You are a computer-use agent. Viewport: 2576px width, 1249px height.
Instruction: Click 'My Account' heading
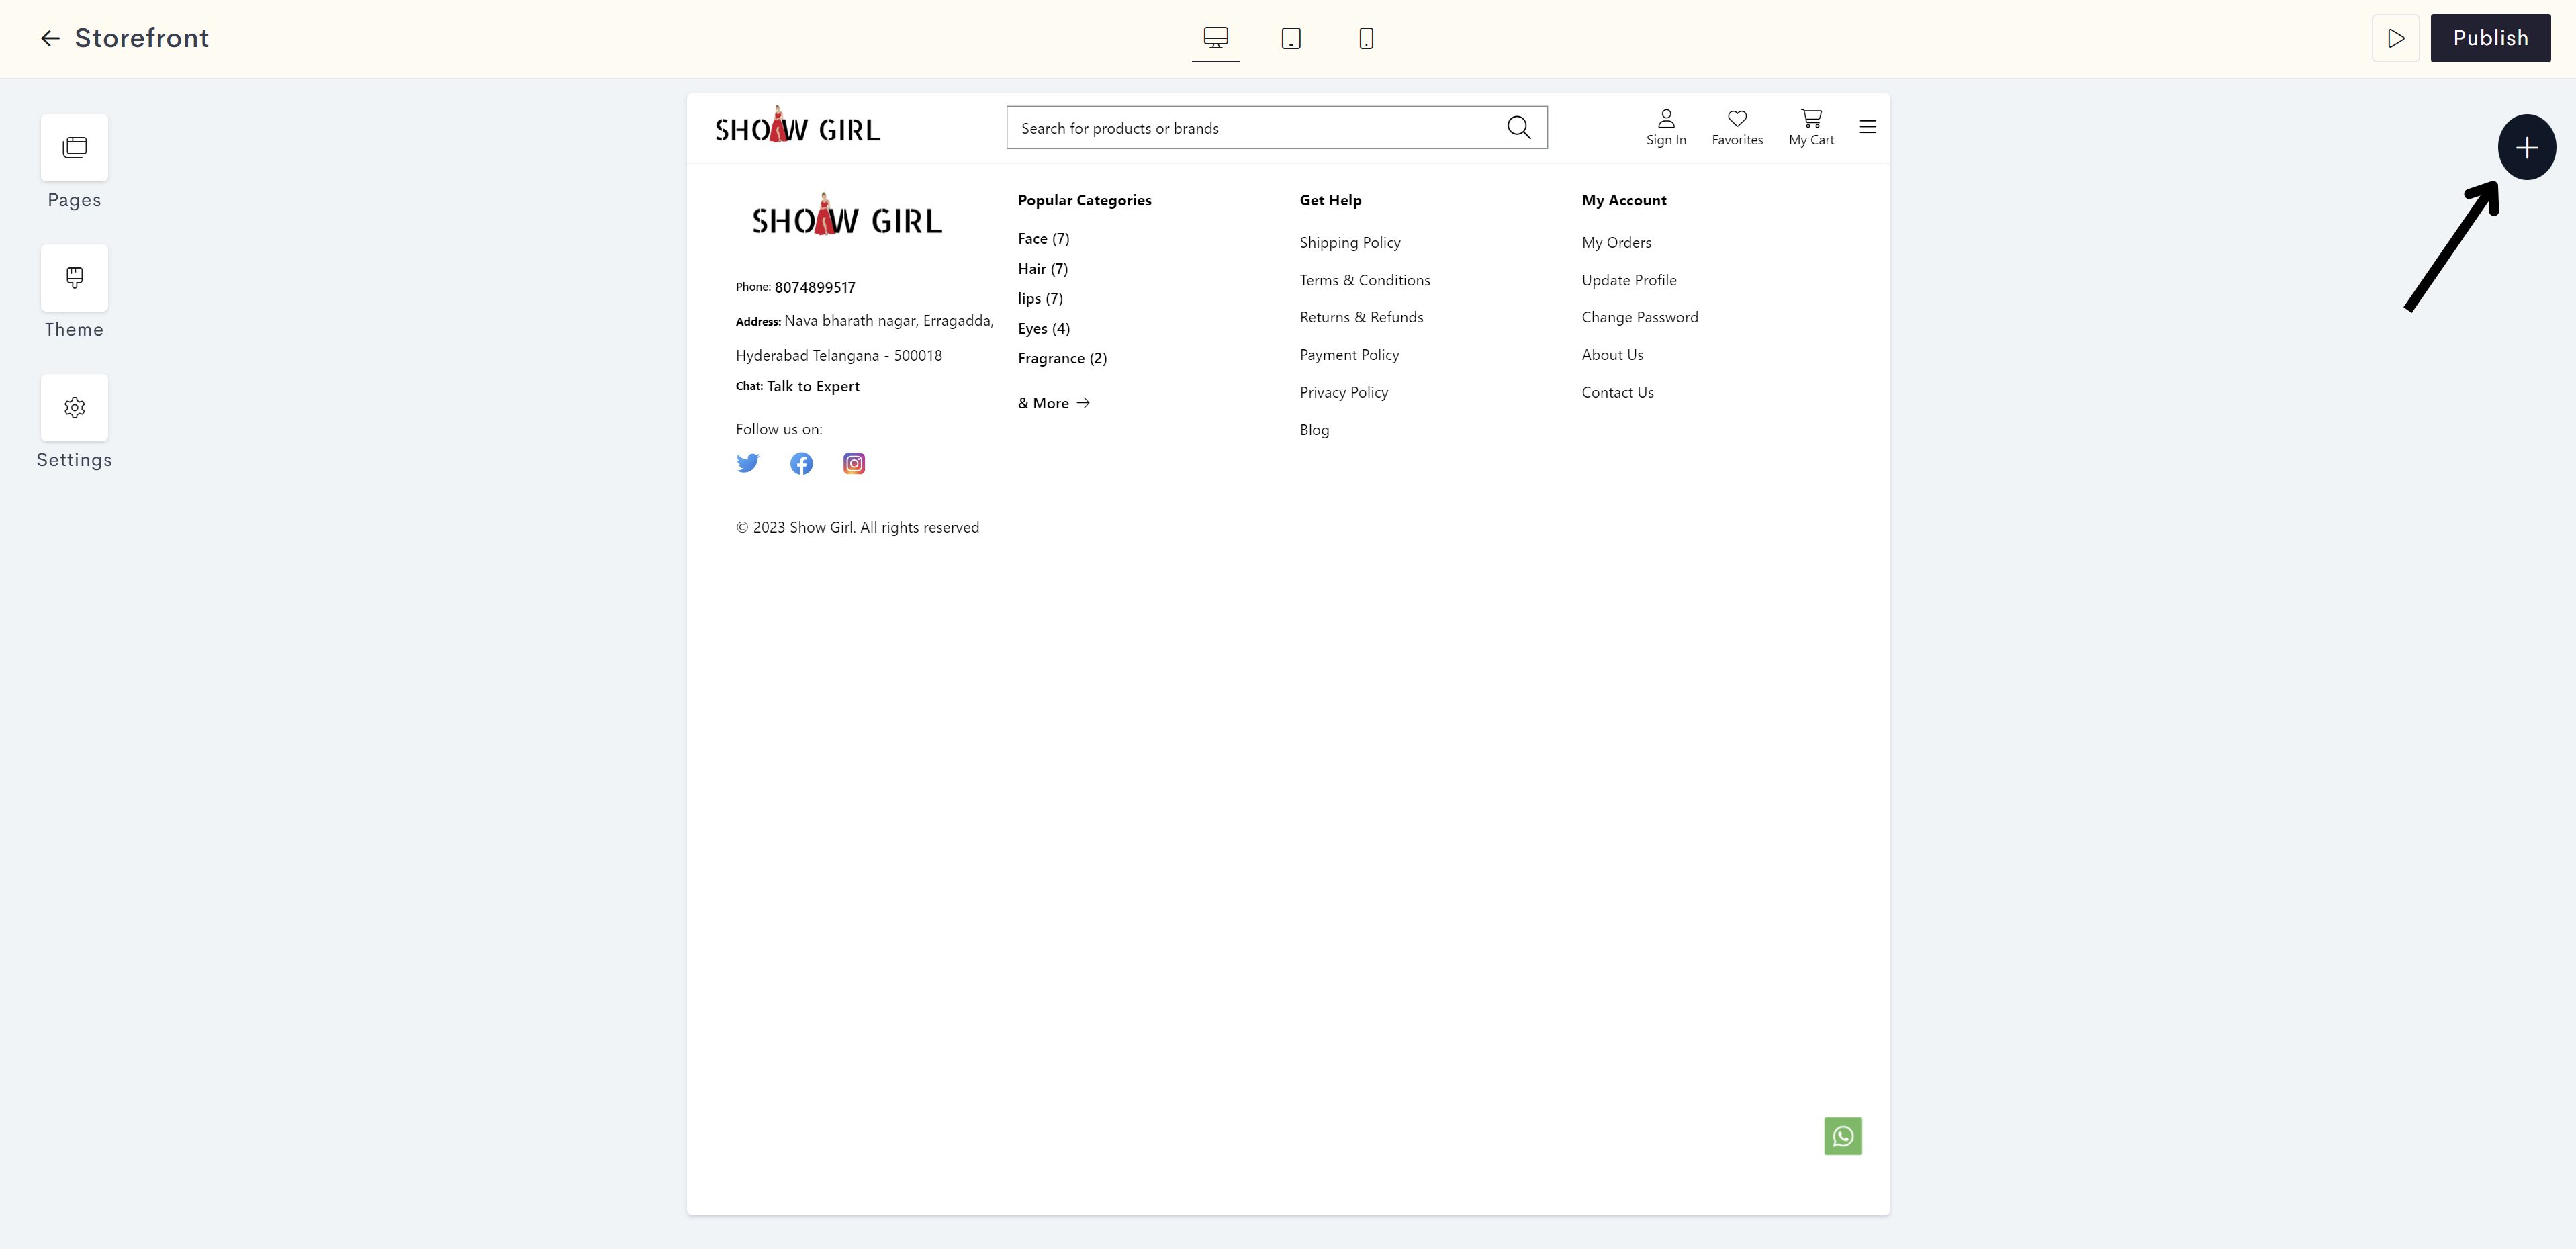[x=1624, y=201]
